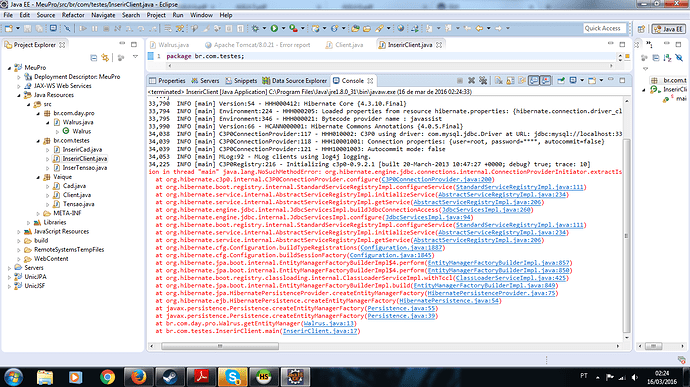Open the Refactor menu

tap(73, 15)
